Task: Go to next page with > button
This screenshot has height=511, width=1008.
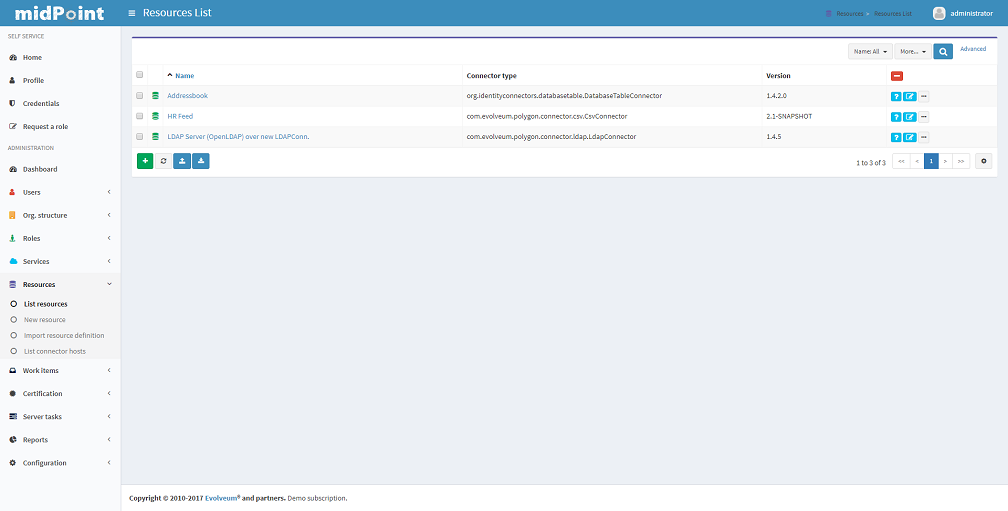Action: pyautogui.click(x=945, y=161)
